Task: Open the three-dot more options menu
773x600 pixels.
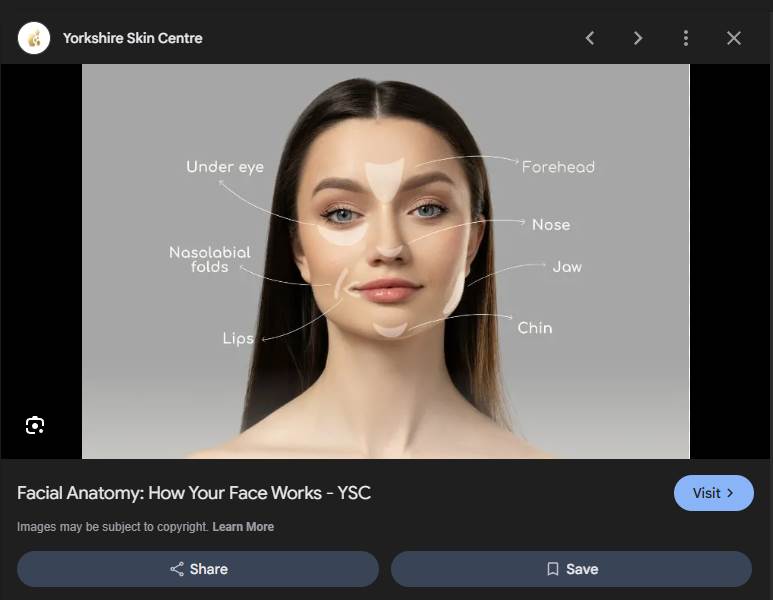Action: point(686,38)
